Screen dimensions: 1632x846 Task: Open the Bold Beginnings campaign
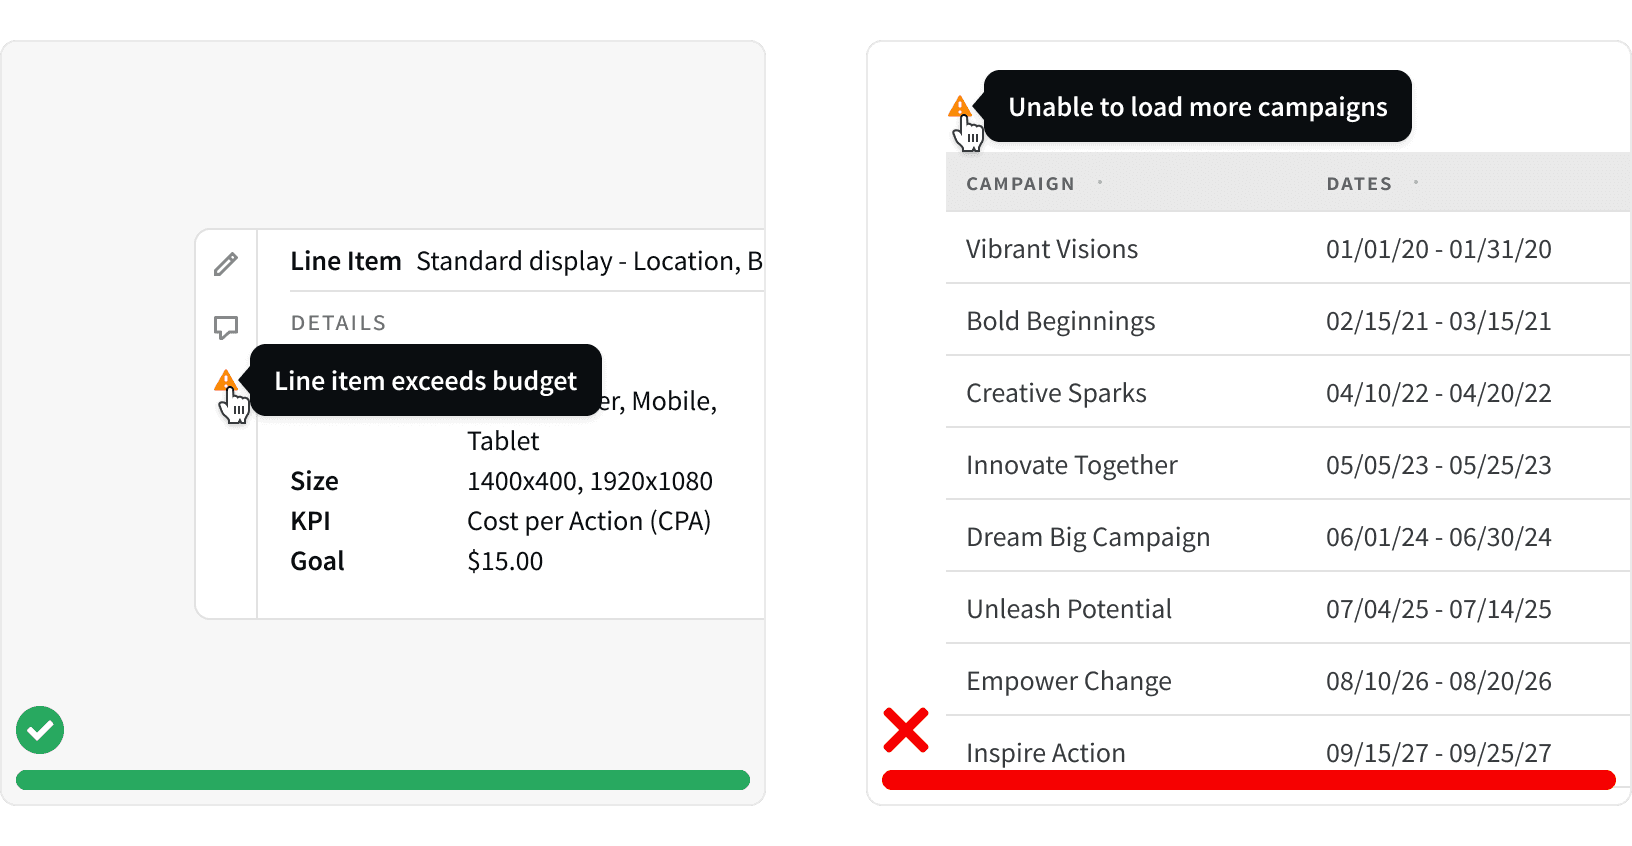(x=1288, y=320)
